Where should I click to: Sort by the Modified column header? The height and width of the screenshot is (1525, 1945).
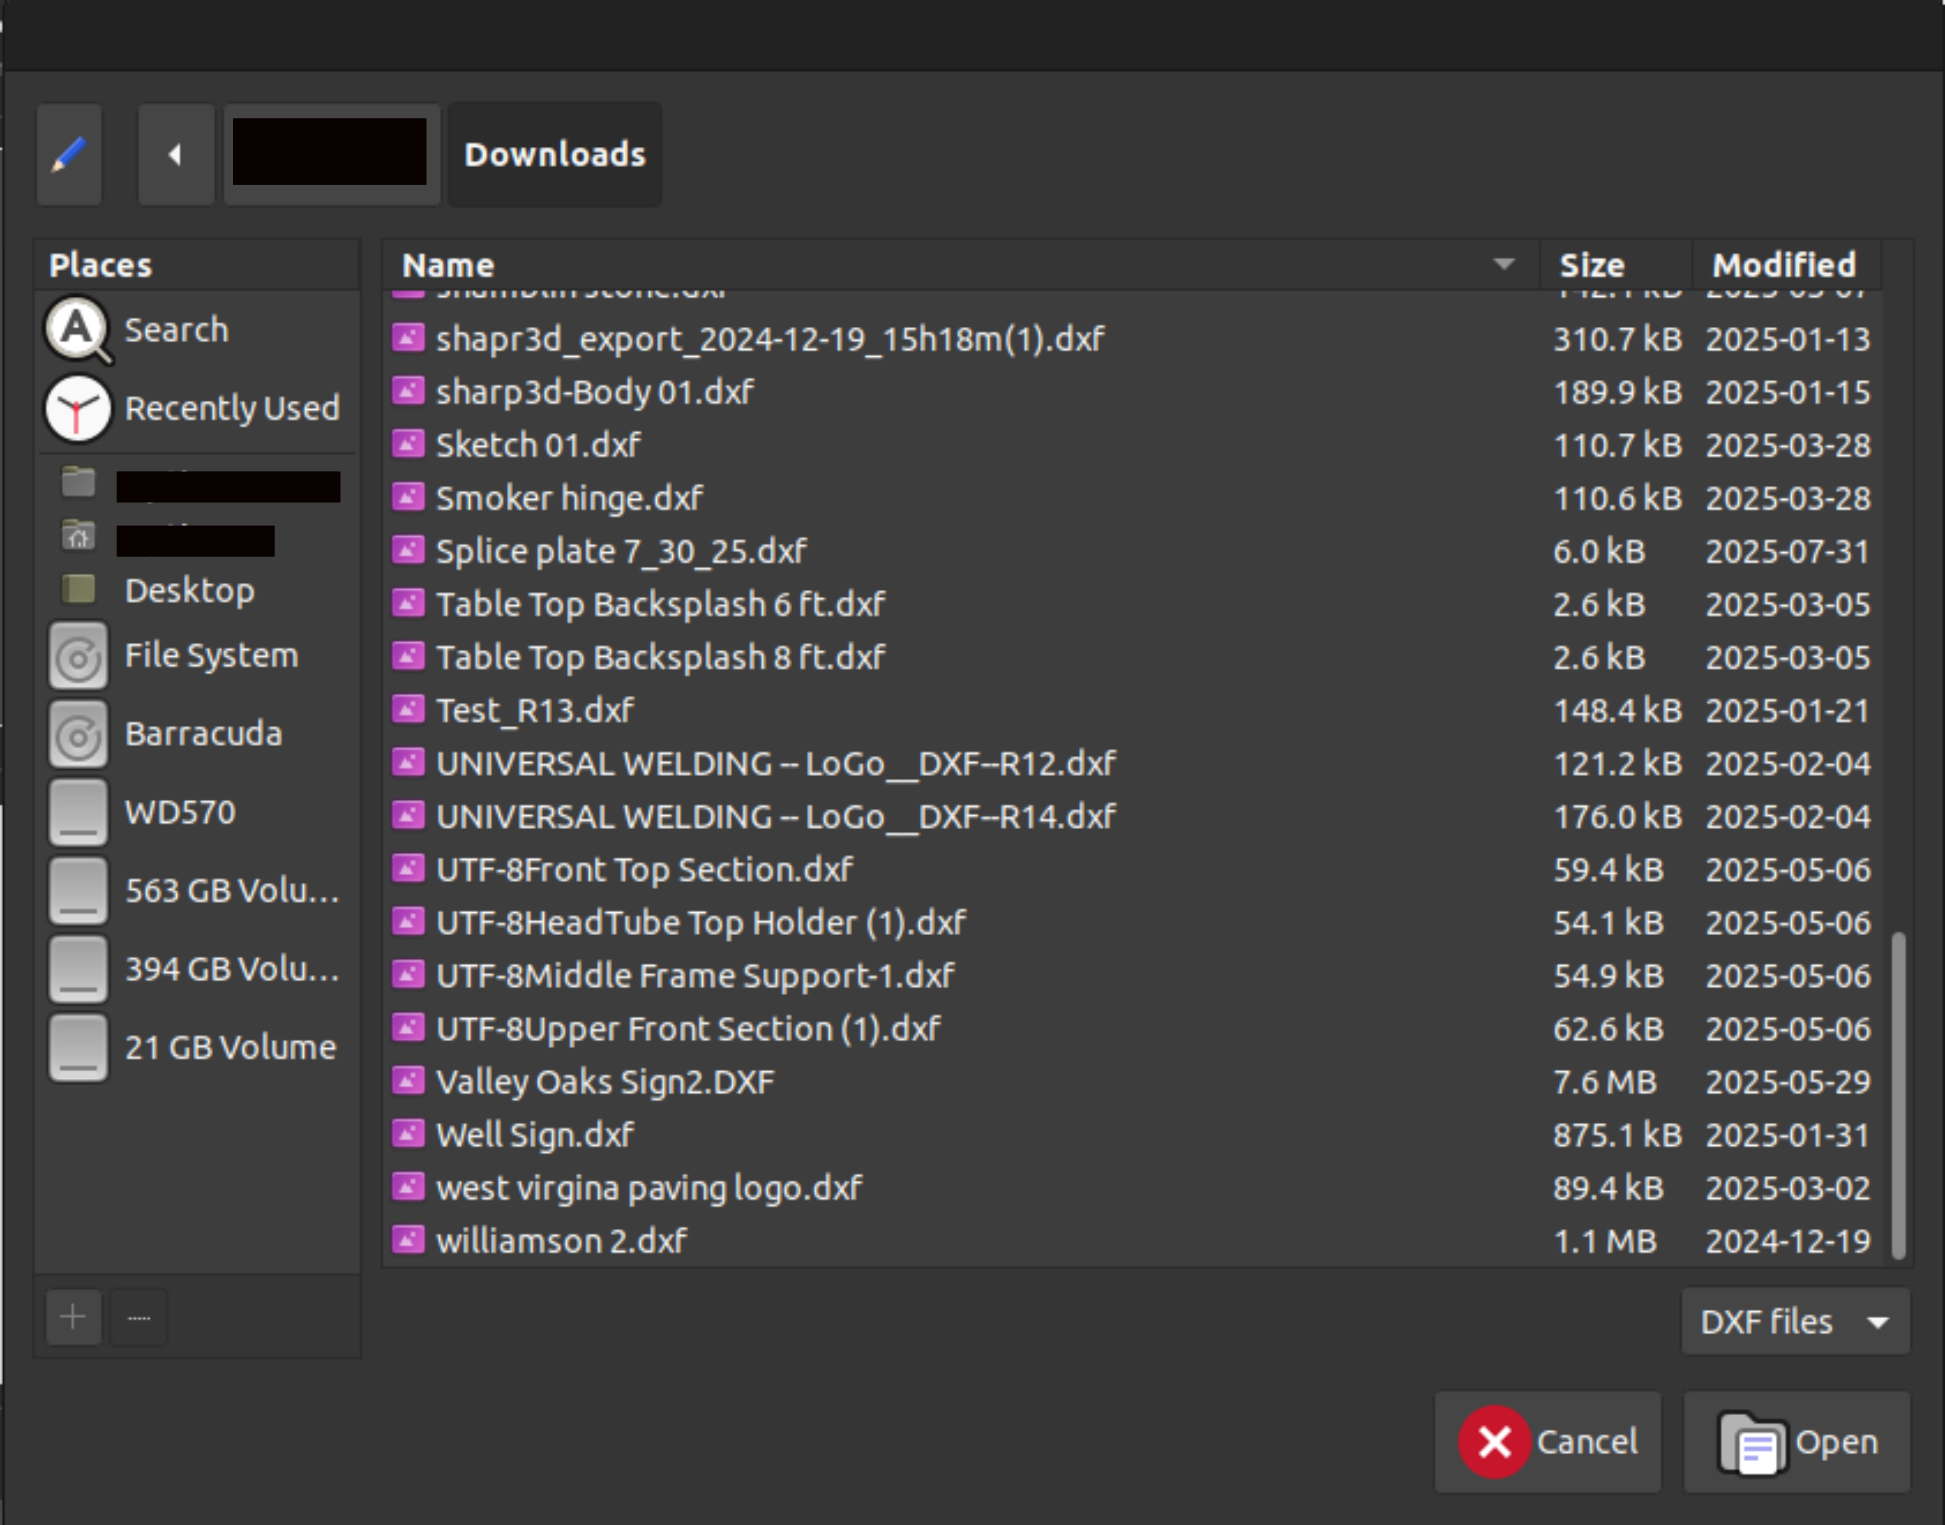click(x=1783, y=265)
